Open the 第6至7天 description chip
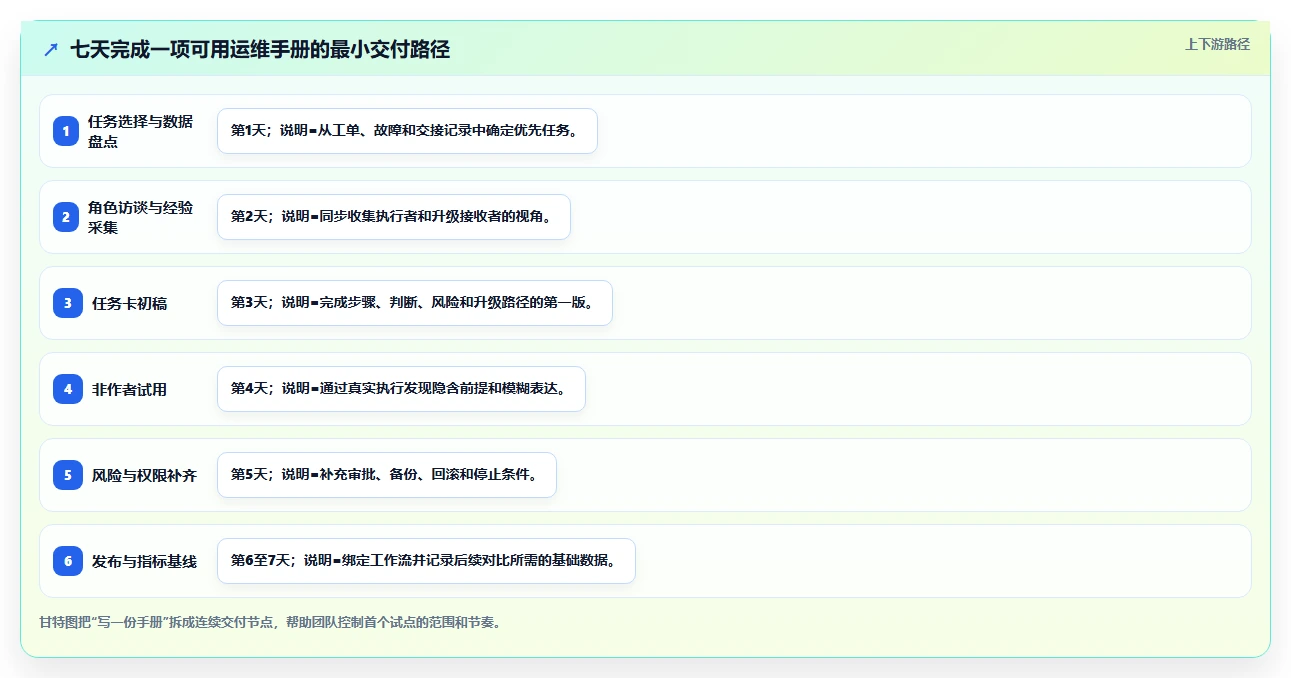The image size is (1291, 678). pos(426,561)
